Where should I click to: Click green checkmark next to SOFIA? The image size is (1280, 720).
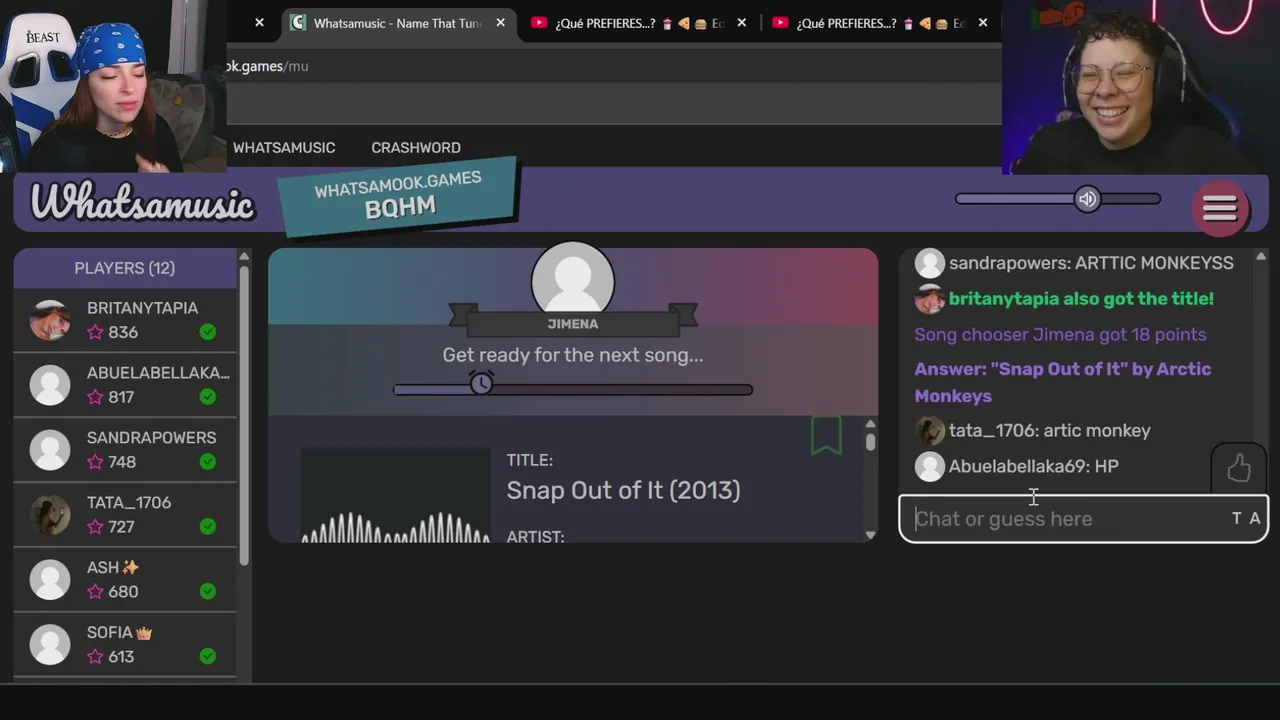pyautogui.click(x=208, y=657)
